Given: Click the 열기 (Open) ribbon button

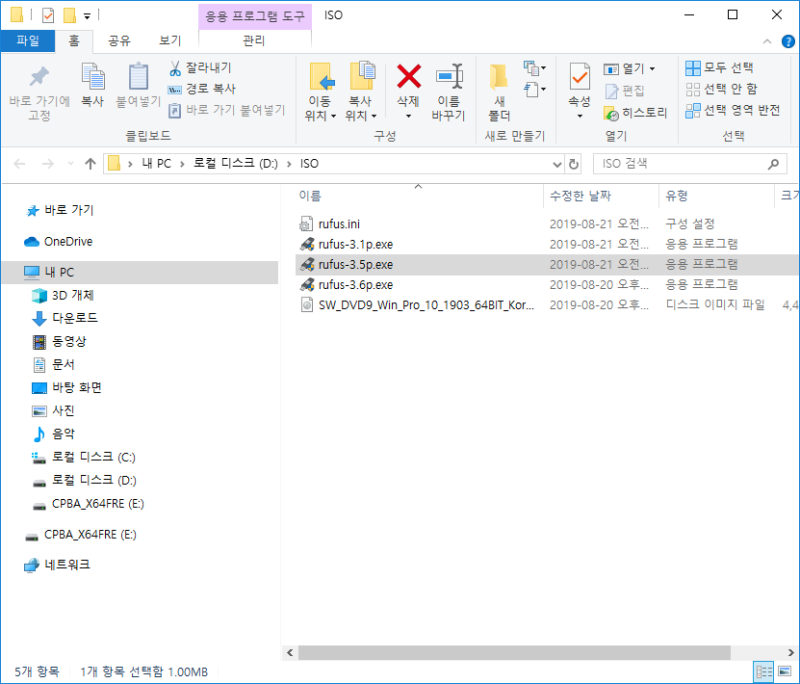Looking at the screenshot, I should (624, 68).
